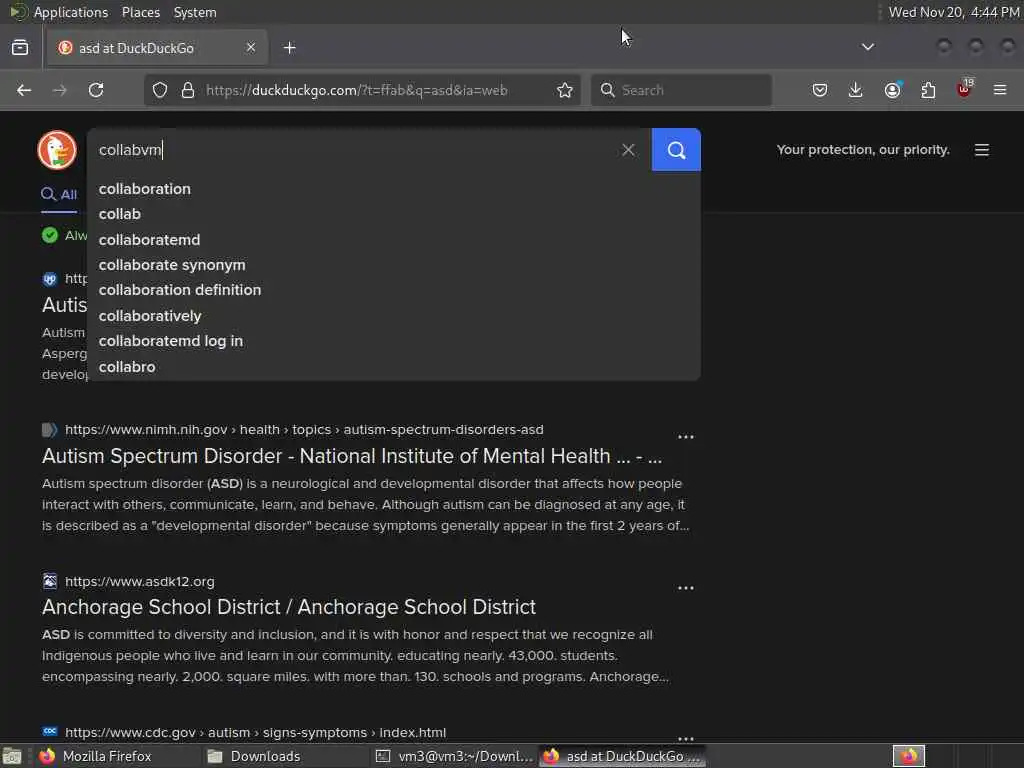Viewport: 1024px width, 768px height.
Task: Click the Anchorage School District favicon
Action: pos(50,581)
